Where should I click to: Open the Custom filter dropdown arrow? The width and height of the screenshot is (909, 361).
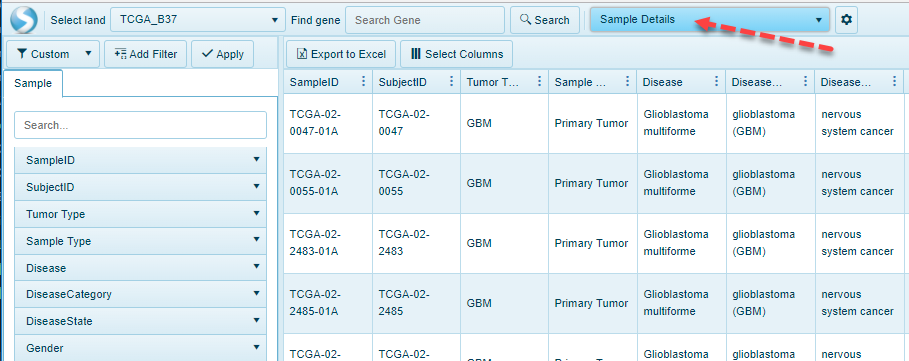88,53
